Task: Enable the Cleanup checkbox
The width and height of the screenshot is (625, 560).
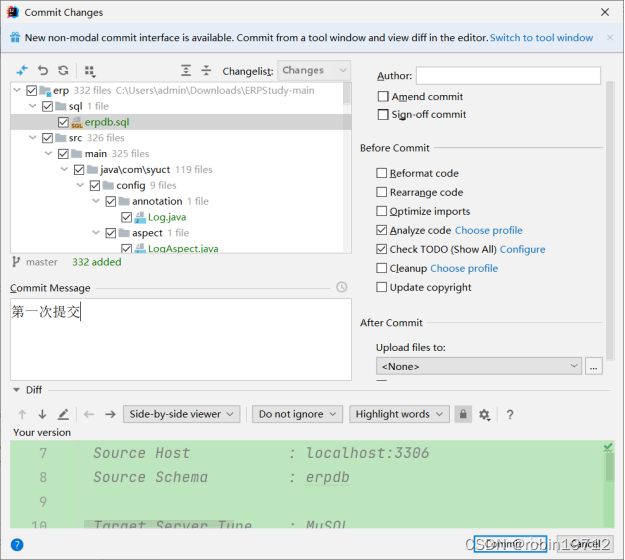Action: (381, 268)
